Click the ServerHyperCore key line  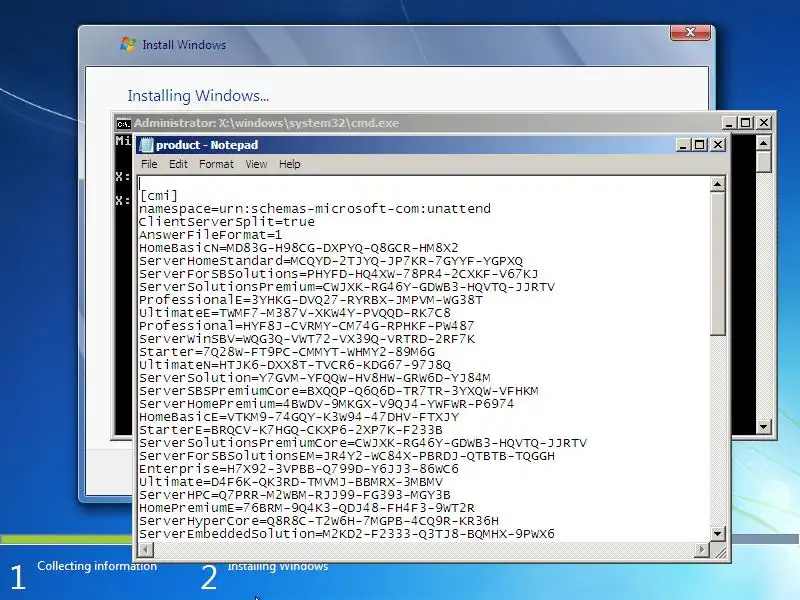click(319, 521)
